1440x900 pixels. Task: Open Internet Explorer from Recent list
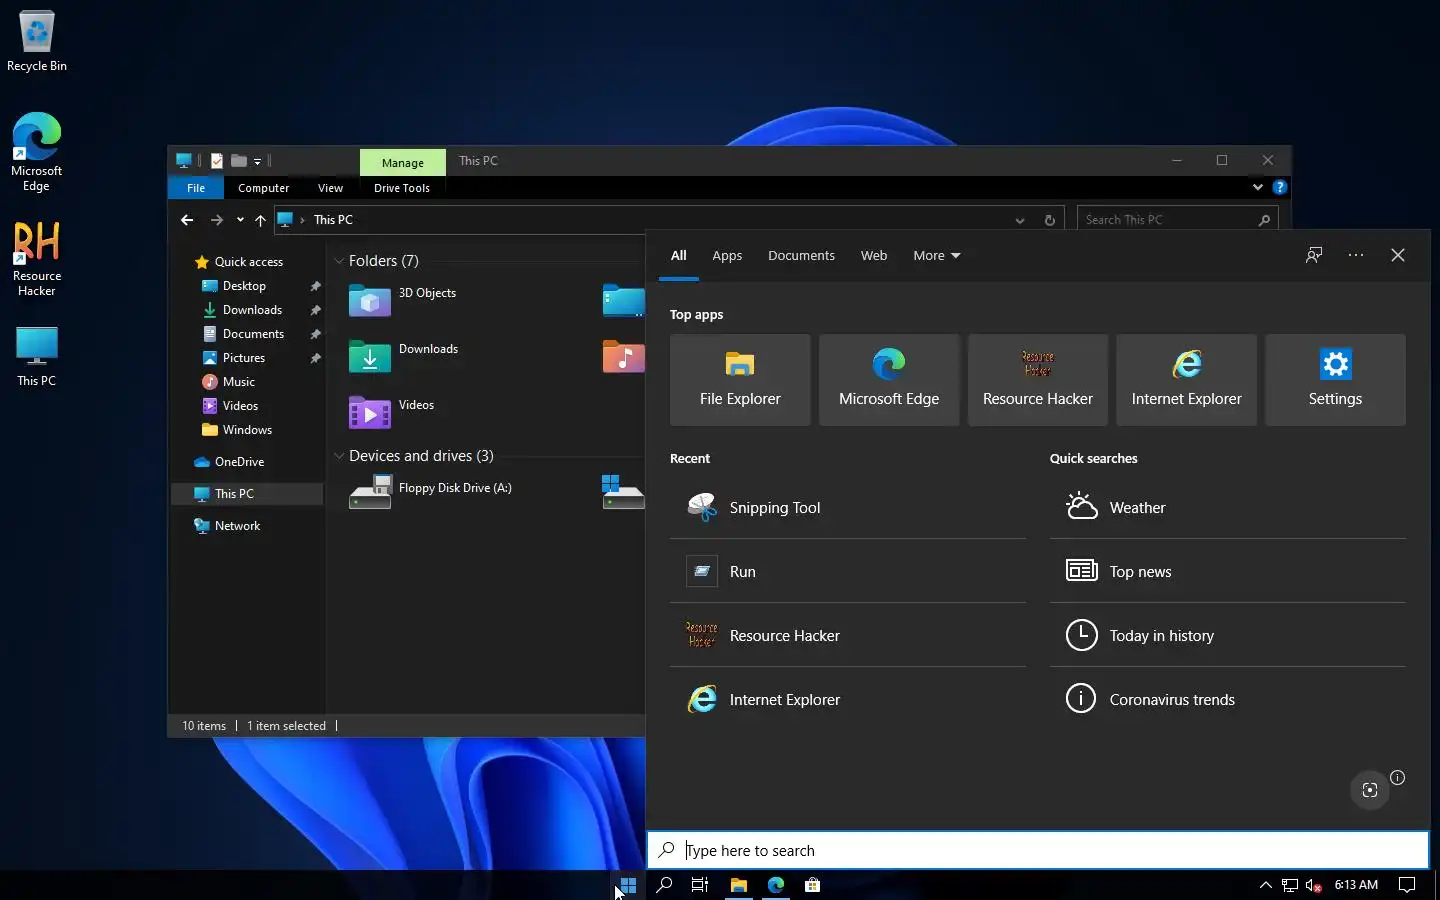[x=848, y=699]
